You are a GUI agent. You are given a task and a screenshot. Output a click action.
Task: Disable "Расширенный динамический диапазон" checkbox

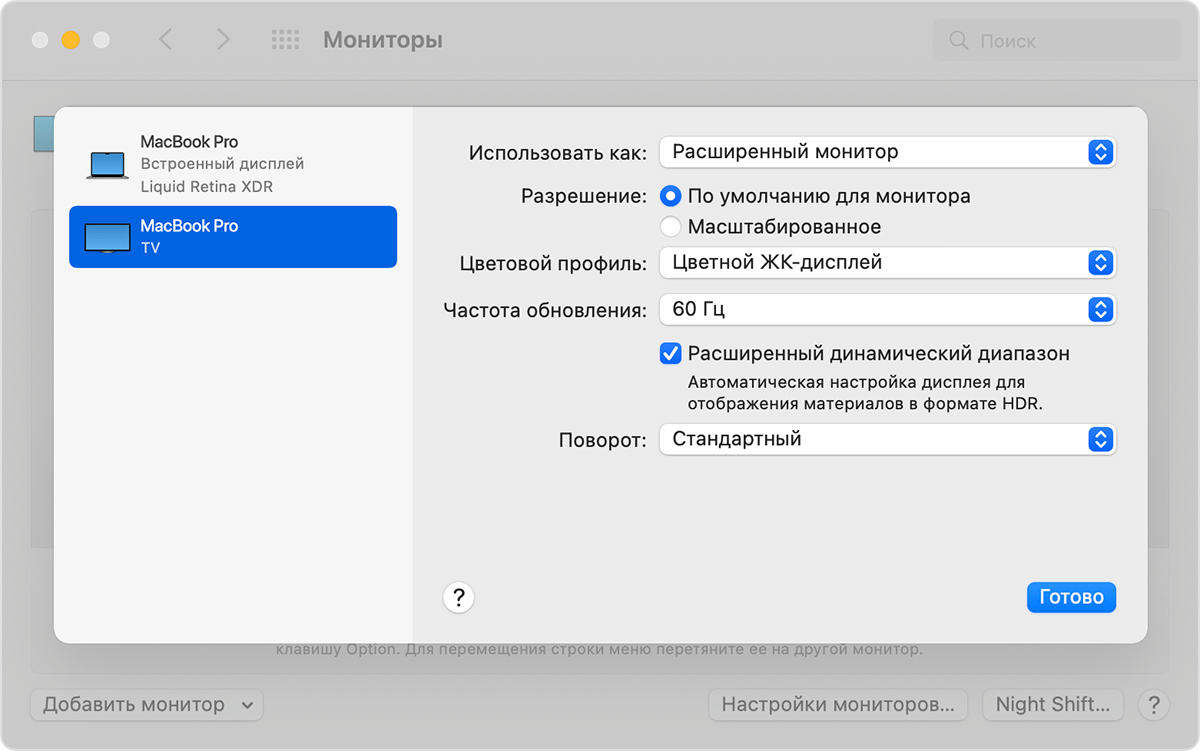(x=670, y=353)
